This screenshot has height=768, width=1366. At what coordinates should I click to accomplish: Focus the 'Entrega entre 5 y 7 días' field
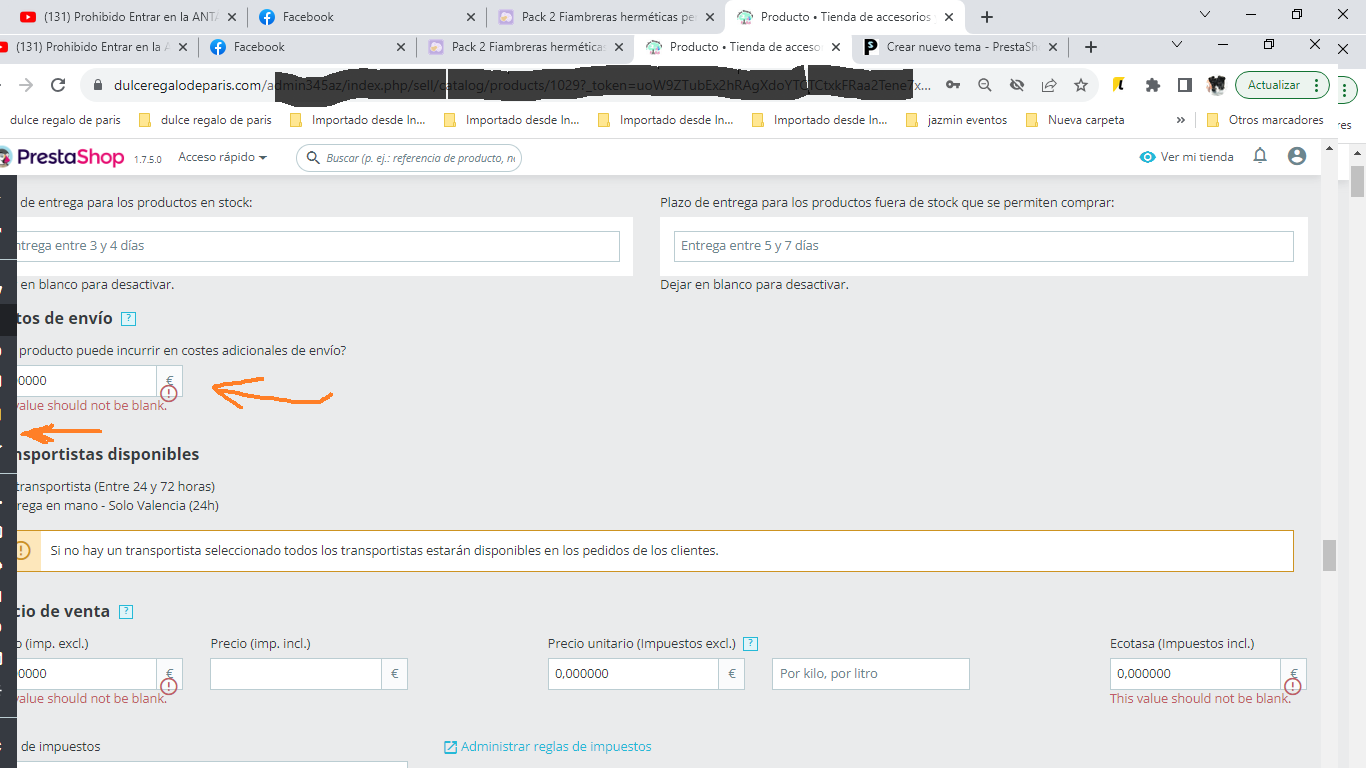pos(984,246)
